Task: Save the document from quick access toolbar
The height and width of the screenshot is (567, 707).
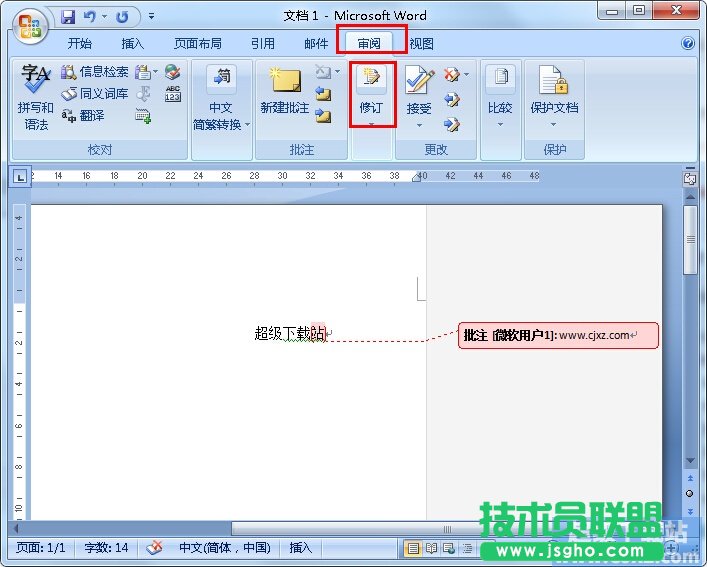Action: point(68,17)
